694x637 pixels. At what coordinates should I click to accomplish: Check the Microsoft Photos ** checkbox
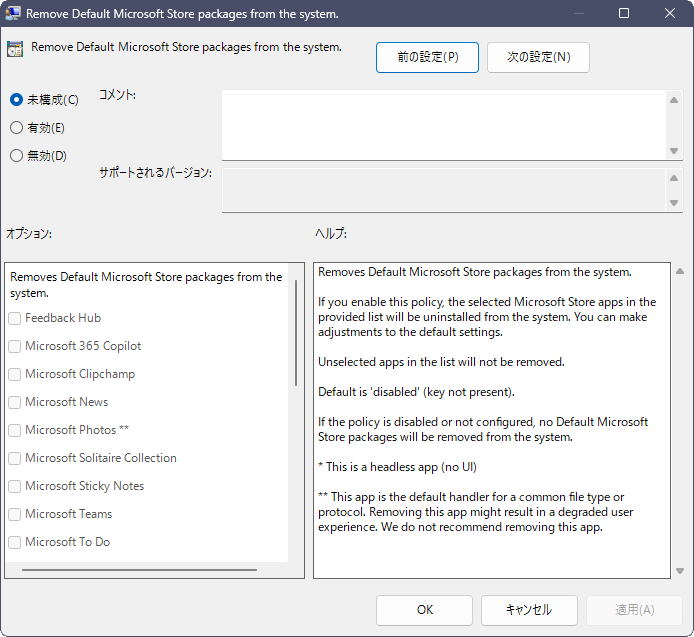15,430
